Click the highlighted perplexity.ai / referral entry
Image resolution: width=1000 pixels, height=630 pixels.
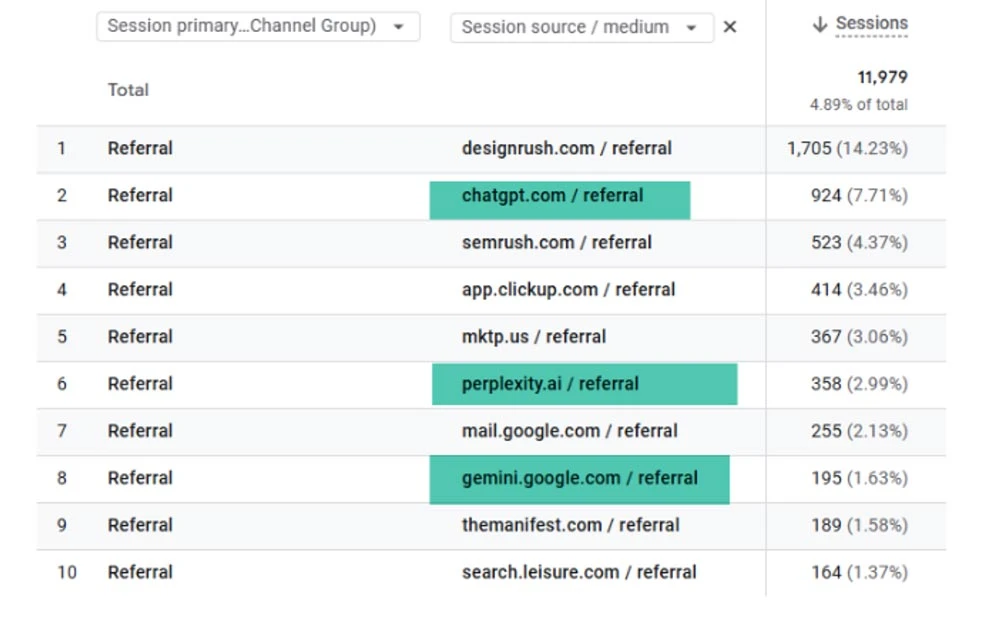pos(550,384)
